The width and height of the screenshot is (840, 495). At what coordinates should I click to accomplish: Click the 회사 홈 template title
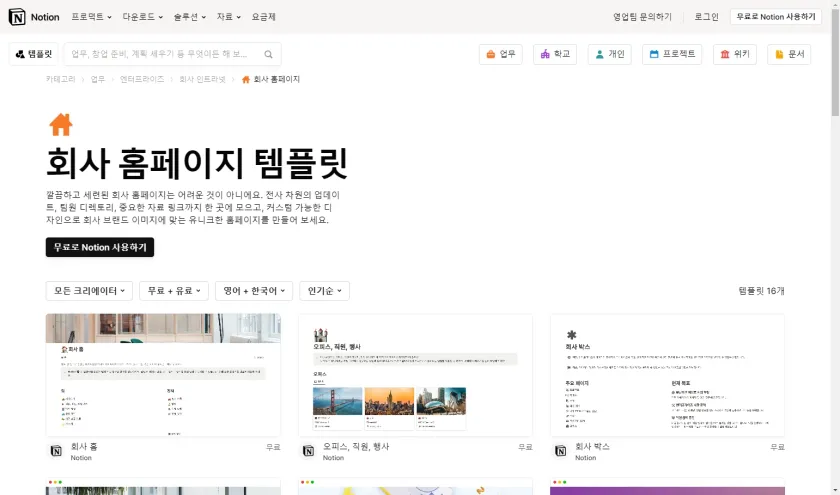click(84, 446)
